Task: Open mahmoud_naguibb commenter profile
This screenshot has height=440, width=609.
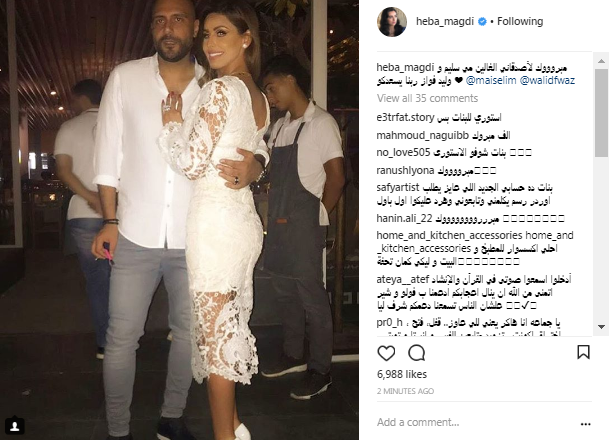Action: [x=423, y=136]
